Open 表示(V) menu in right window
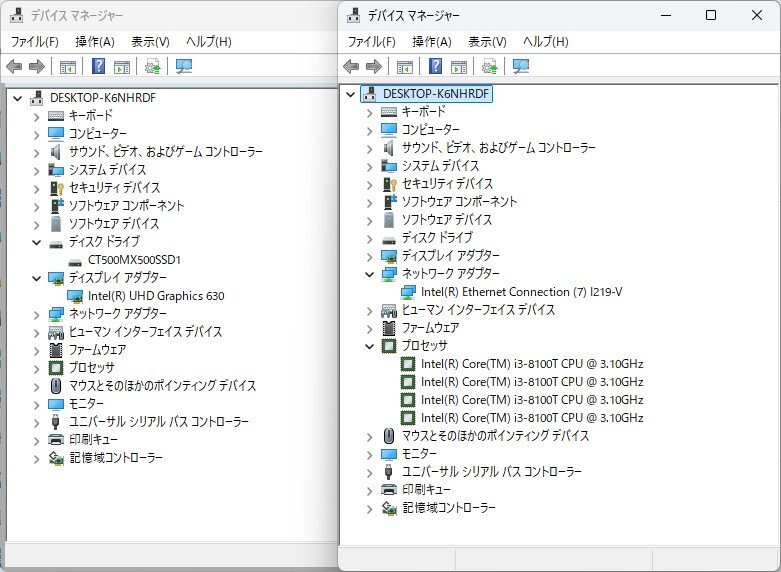The height and width of the screenshot is (572, 781). (x=487, y=41)
